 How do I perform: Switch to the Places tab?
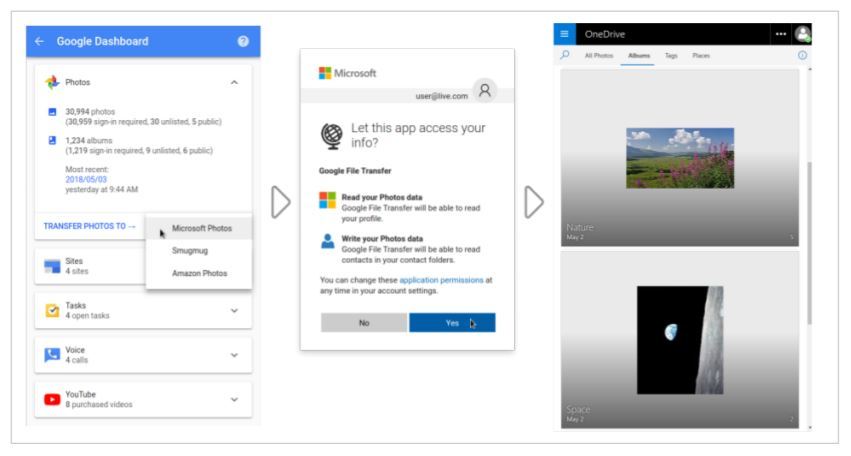point(701,55)
